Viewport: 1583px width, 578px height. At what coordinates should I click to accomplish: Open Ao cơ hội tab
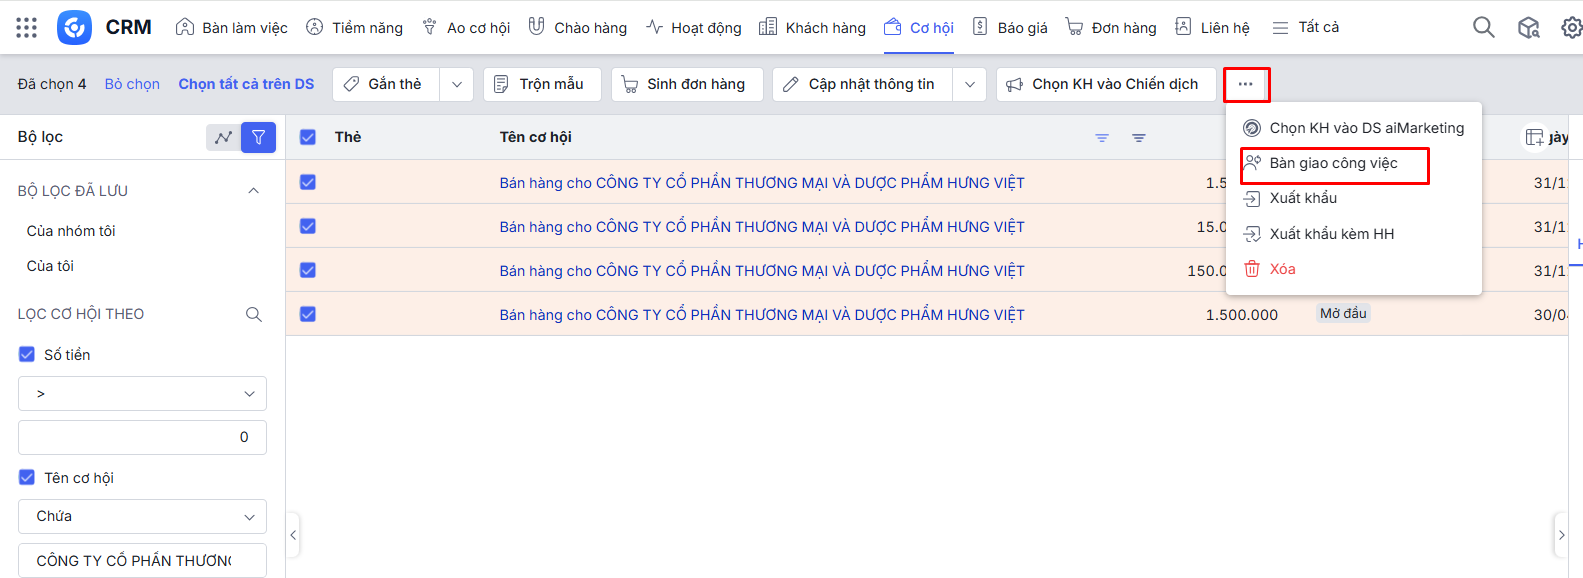(x=466, y=28)
